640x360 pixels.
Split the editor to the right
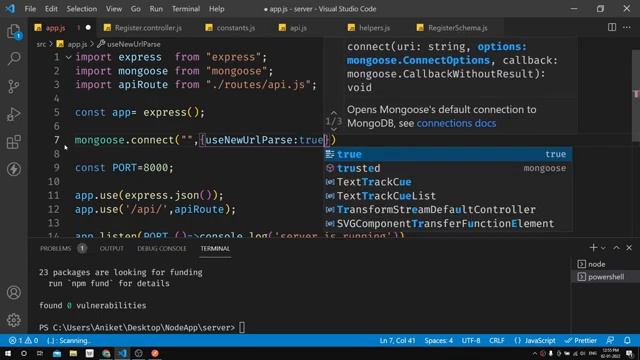tap(612, 27)
